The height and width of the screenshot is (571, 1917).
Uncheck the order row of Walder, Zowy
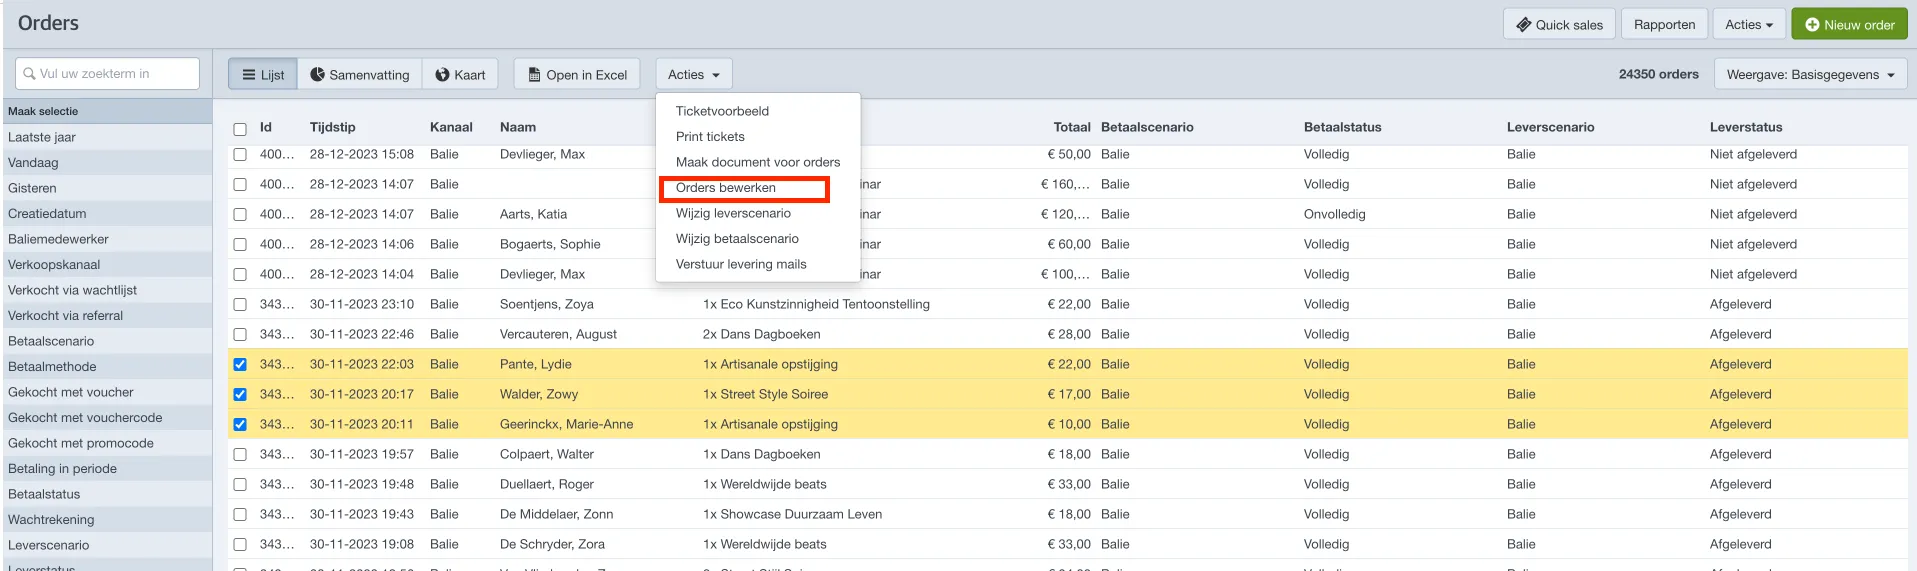240,394
